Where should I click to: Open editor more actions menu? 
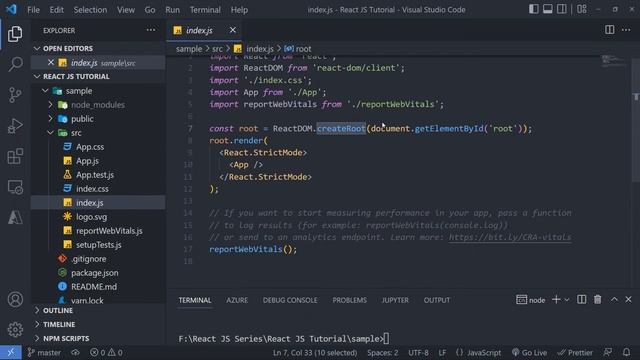tap(626, 30)
